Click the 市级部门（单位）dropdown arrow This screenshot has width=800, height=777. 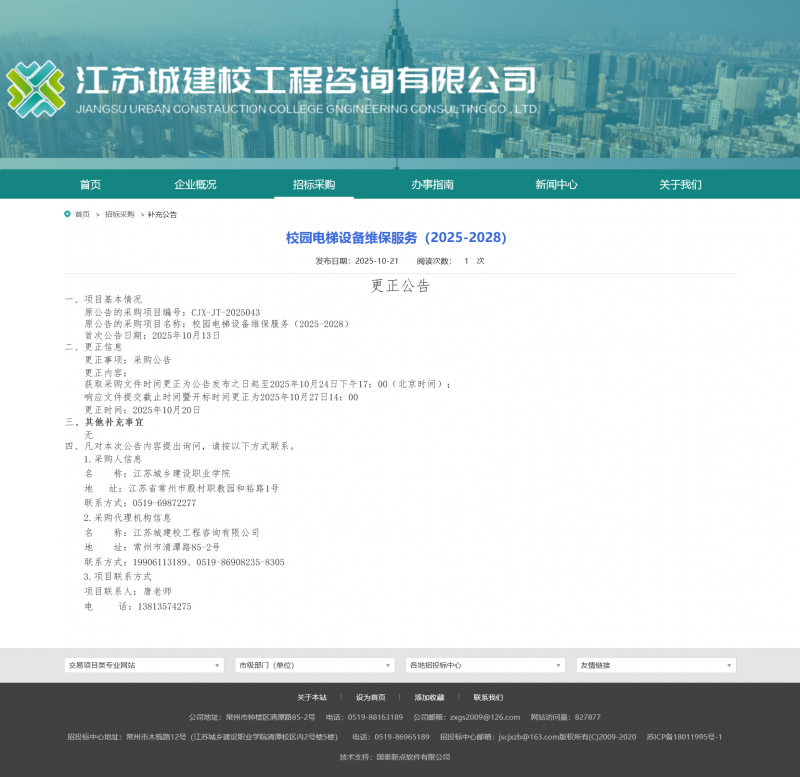pos(387,664)
